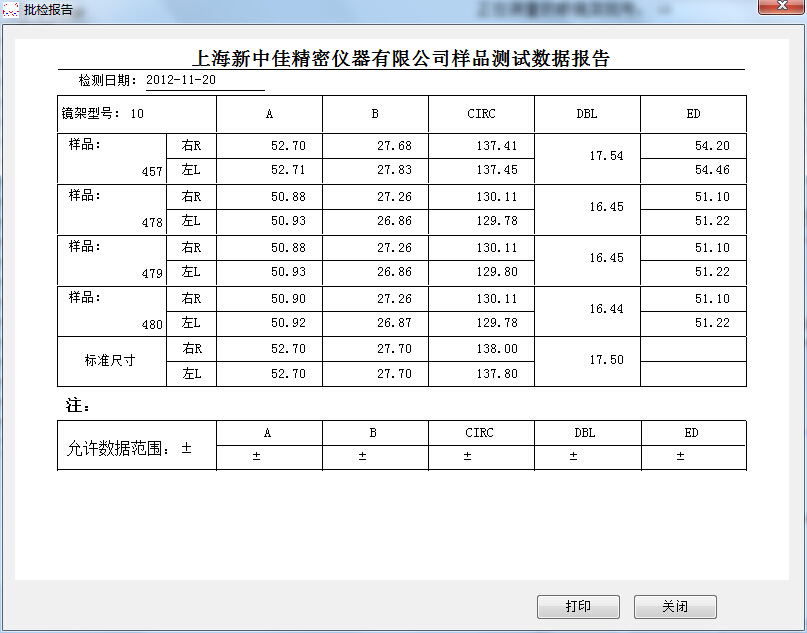This screenshot has height=633, width=807.
Task: Select B value 27.83 for sample 457
Action: coord(394,170)
